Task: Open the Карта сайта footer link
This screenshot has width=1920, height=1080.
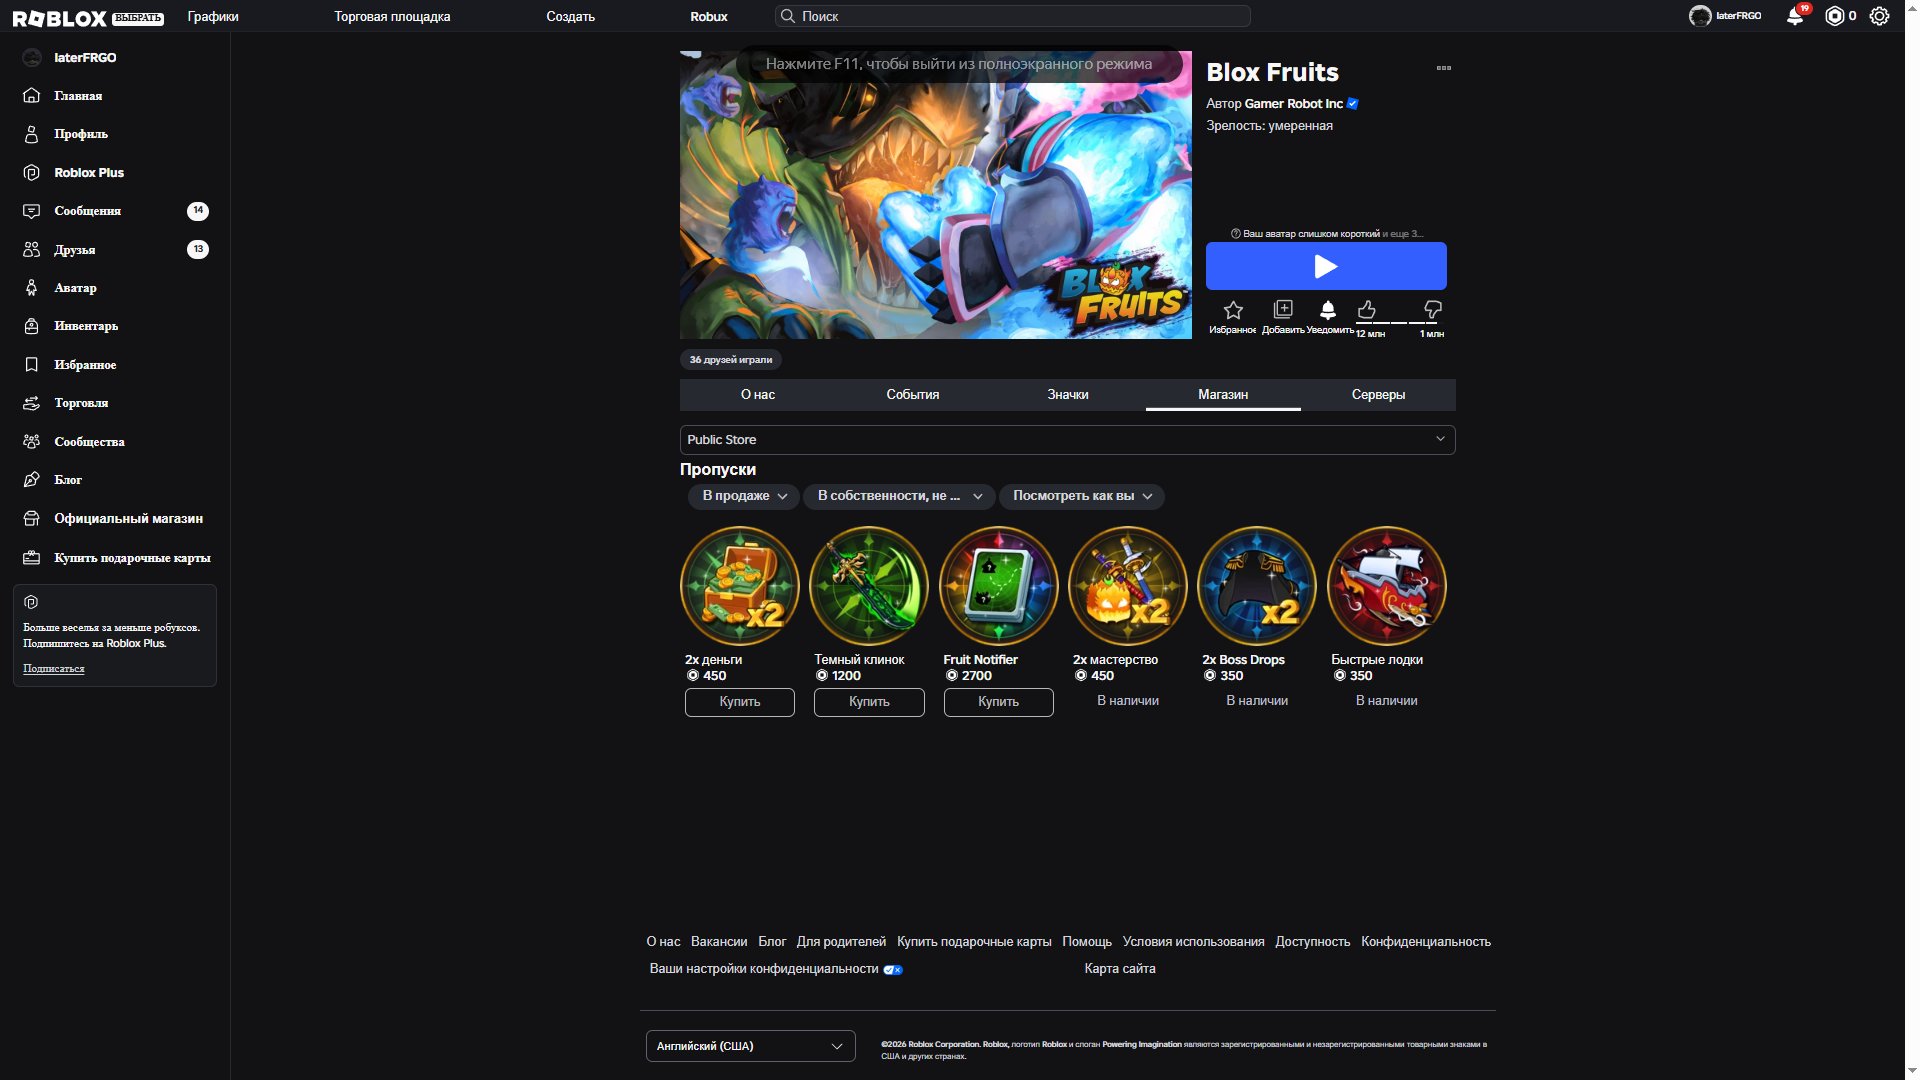Action: (1120, 969)
